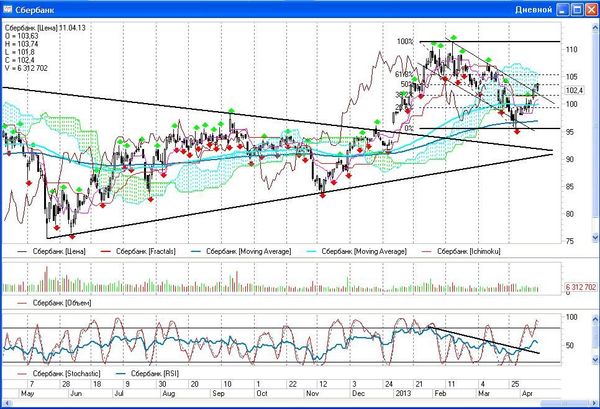The width and height of the screenshot is (600, 409).
Task: Click the Сбербанк [Цена] 11.04.13 header line
Action: 45,28
